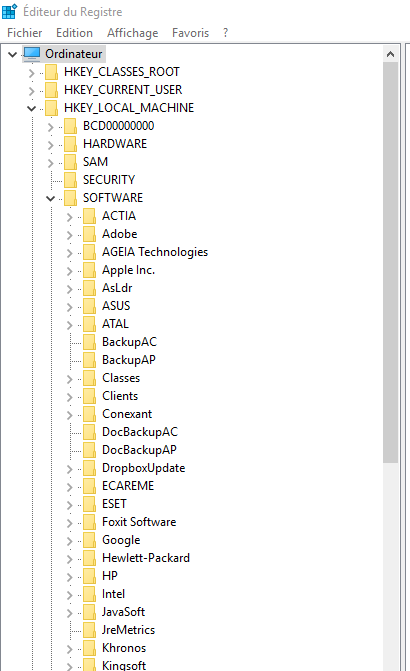Click the JavaSoft folder icon

coord(89,612)
